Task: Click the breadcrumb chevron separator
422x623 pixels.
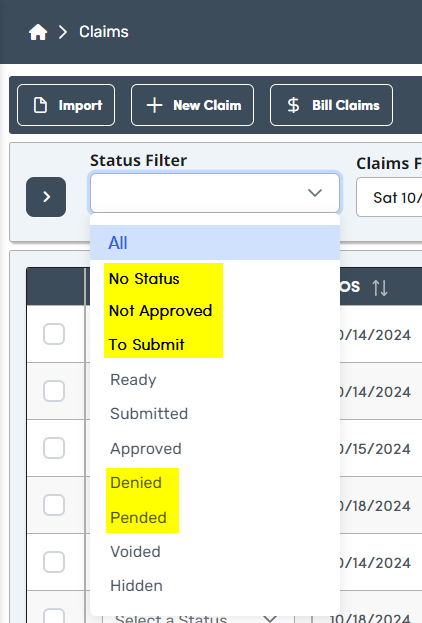Action: click(x=63, y=32)
